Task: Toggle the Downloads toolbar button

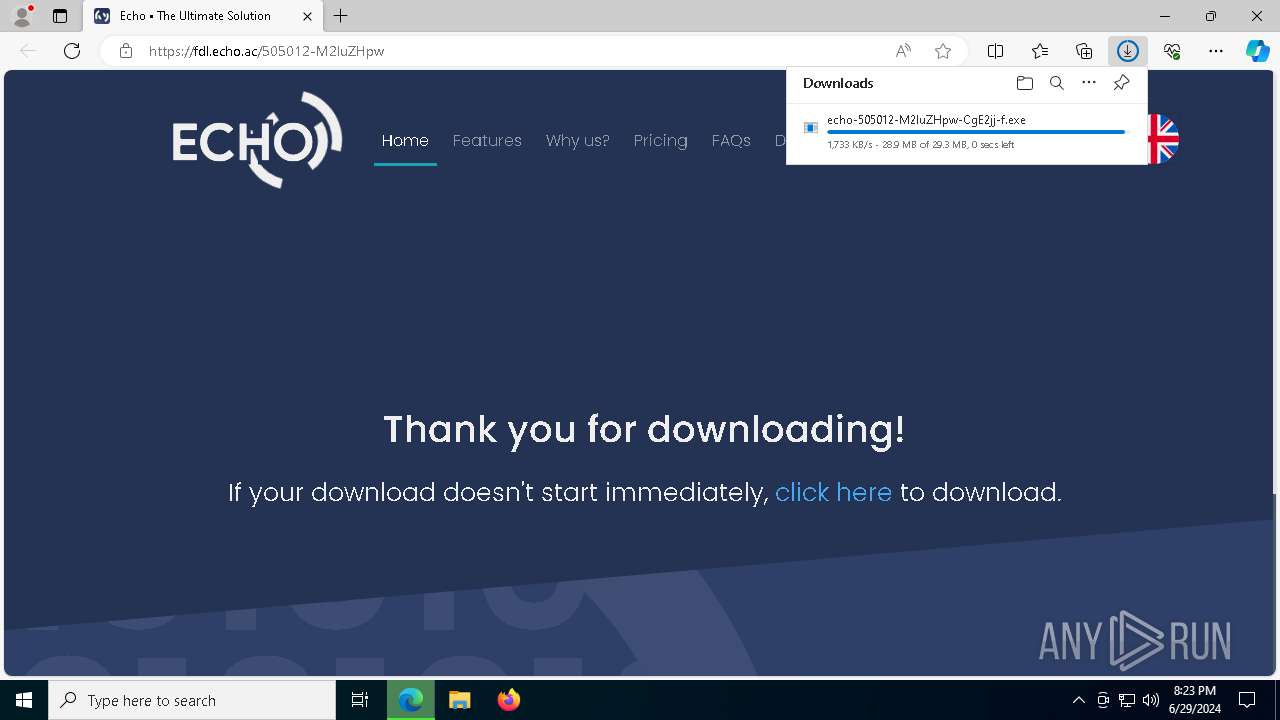Action: coord(1128,51)
